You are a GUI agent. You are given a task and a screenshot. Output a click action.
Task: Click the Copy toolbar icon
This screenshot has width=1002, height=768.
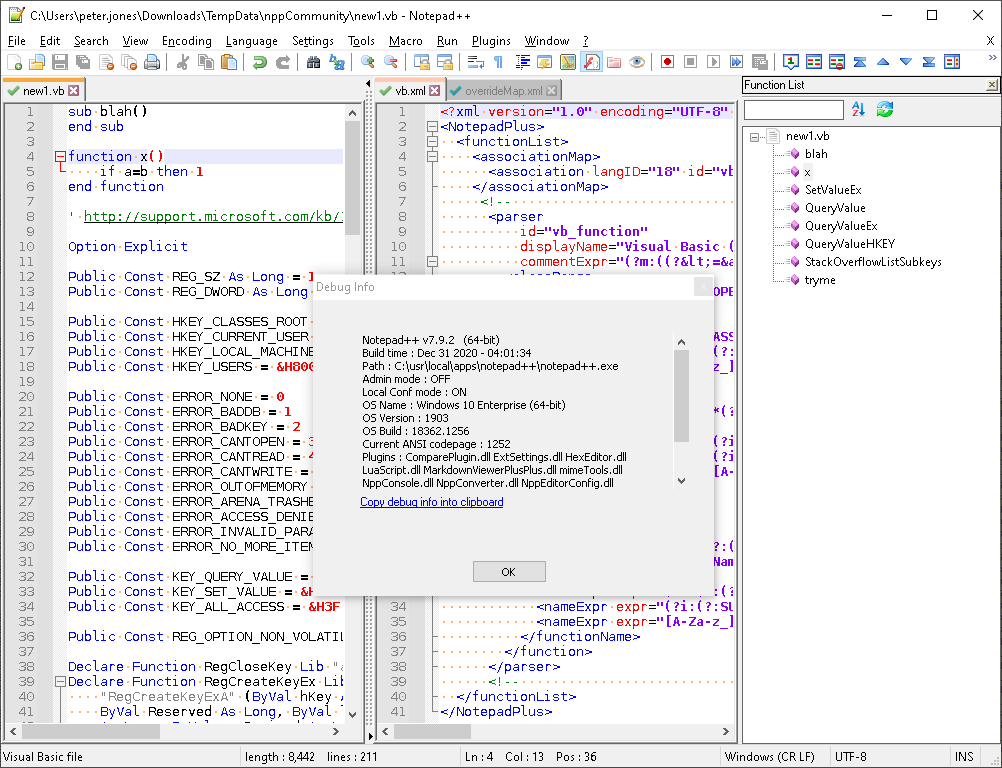[x=206, y=62]
